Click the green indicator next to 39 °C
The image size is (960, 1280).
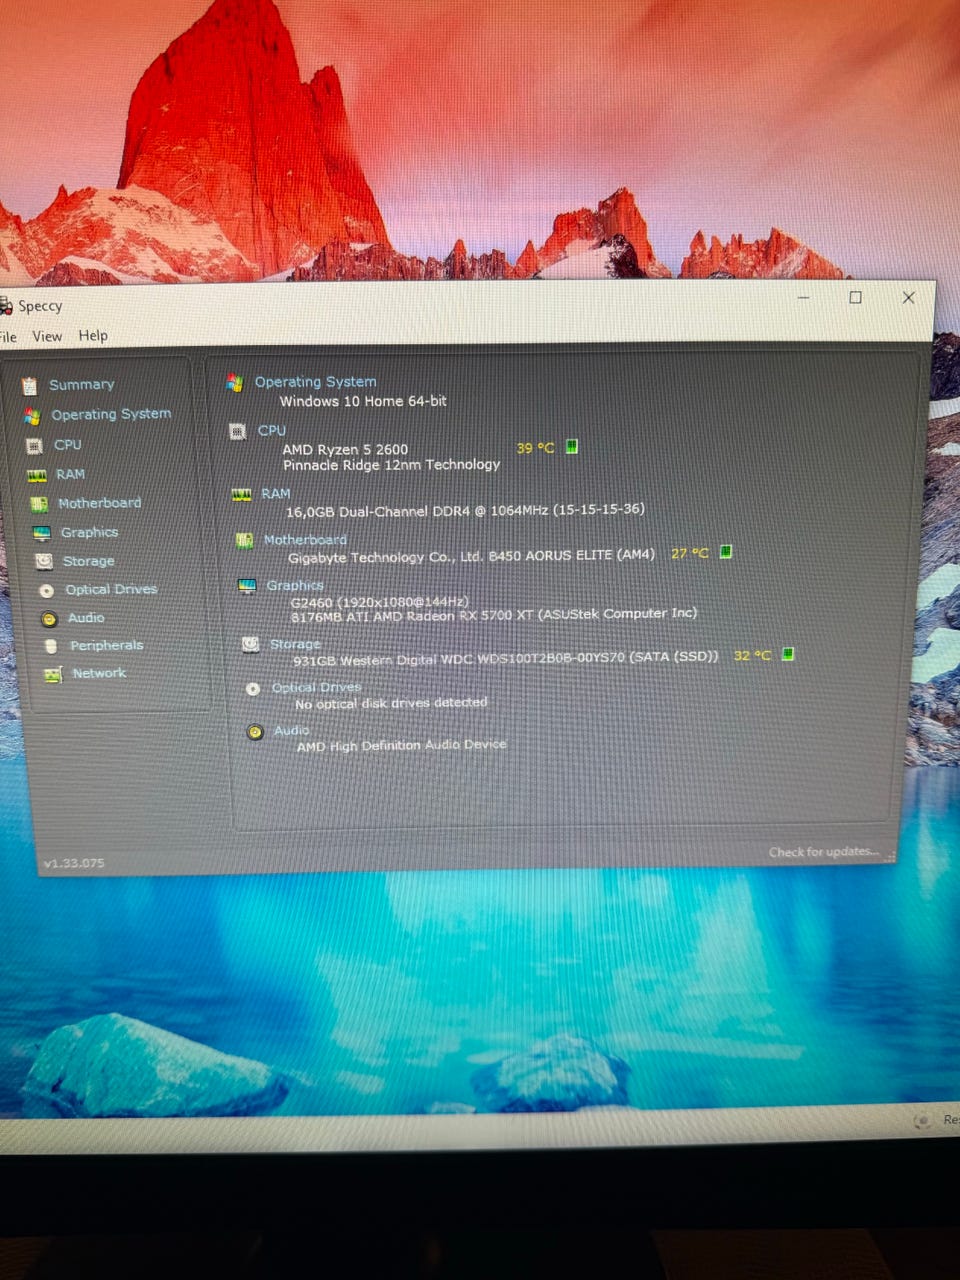[572, 447]
